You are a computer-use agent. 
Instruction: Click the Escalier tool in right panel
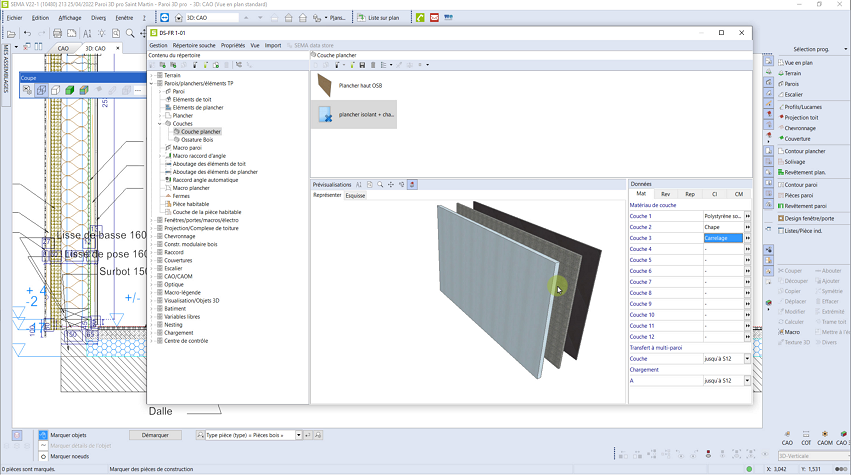[x=793, y=95]
